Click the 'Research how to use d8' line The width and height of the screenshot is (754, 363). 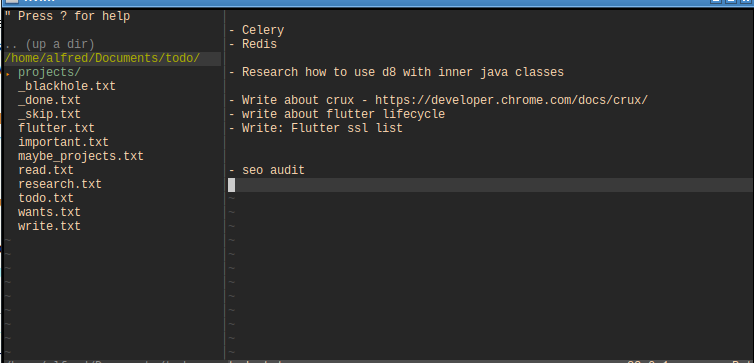coord(396,73)
